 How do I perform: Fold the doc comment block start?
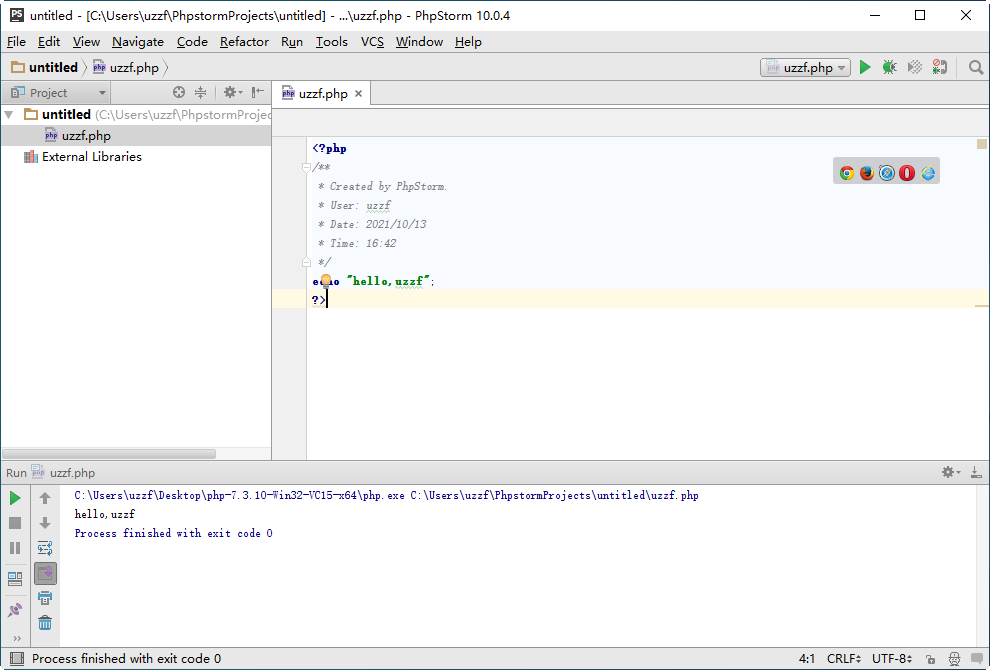(x=306, y=167)
